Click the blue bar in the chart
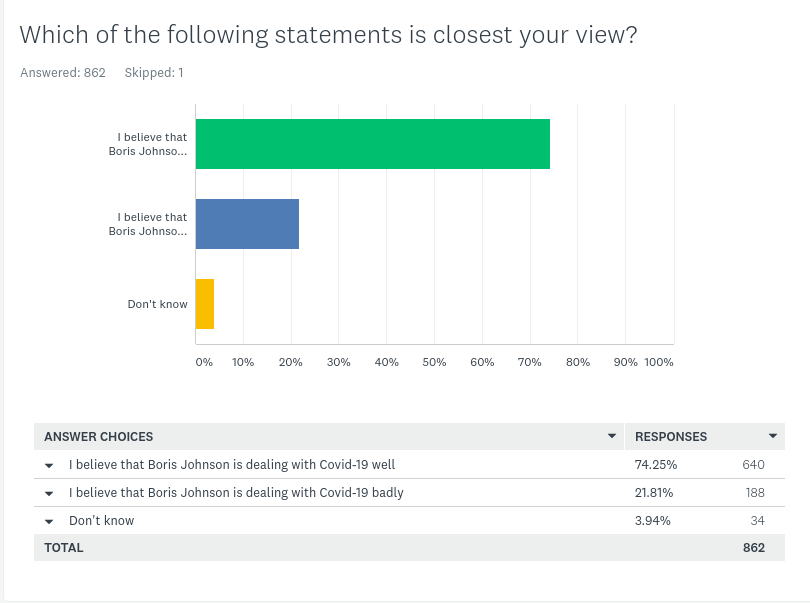The image size is (810, 603). click(x=247, y=224)
